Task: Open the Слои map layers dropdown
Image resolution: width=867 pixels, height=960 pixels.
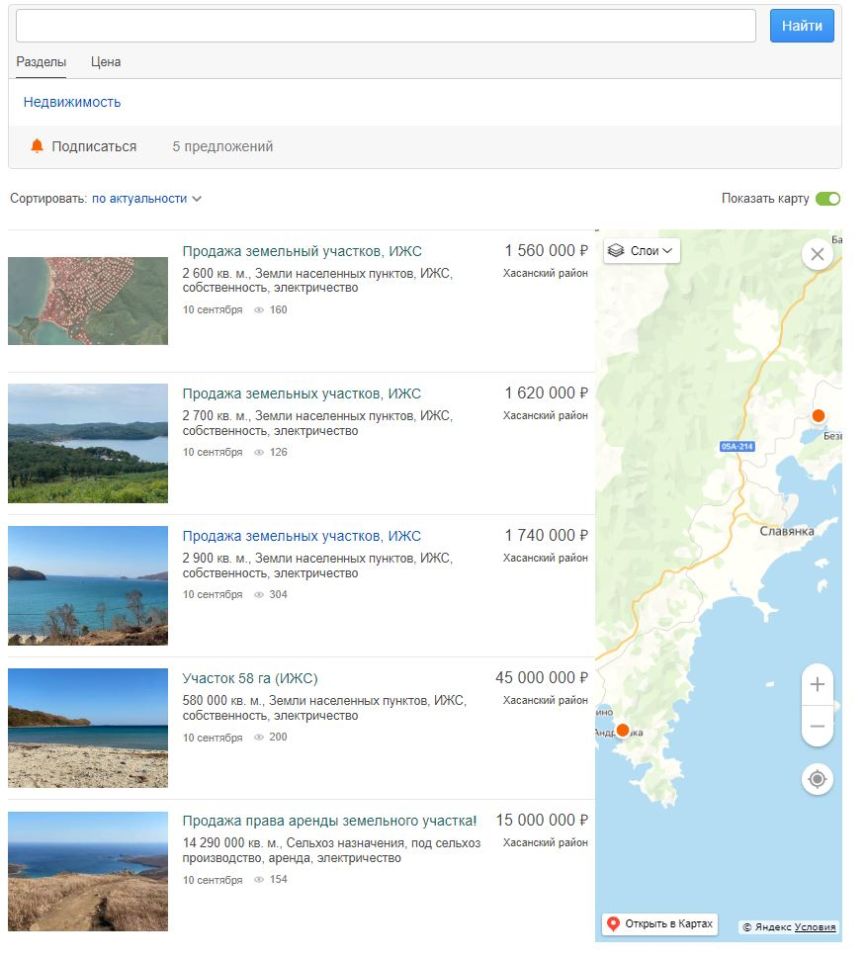Action: pos(641,251)
